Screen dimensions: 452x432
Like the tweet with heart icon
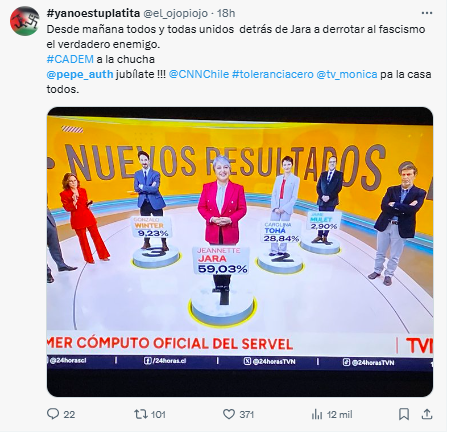229,414
